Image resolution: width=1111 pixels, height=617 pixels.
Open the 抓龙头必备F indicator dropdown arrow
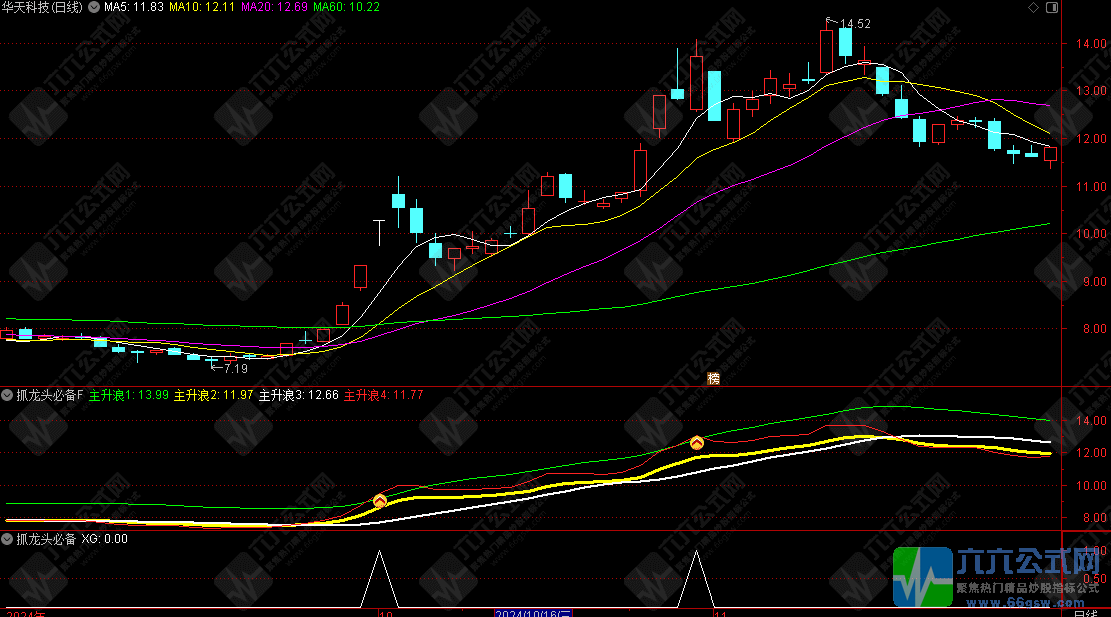[x=7, y=396]
